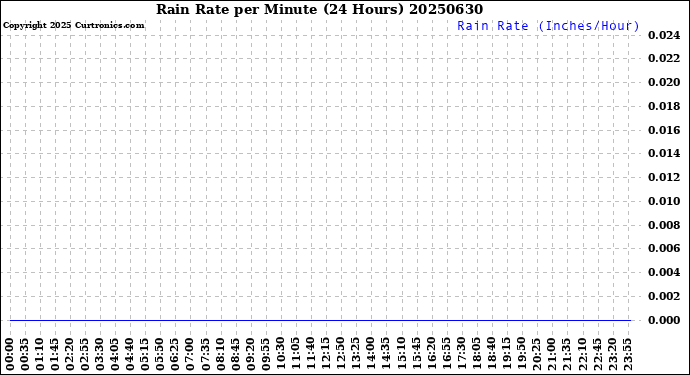690x375 pixels.
Task: Click the 0.016 y-axis value
Action: click(664, 130)
